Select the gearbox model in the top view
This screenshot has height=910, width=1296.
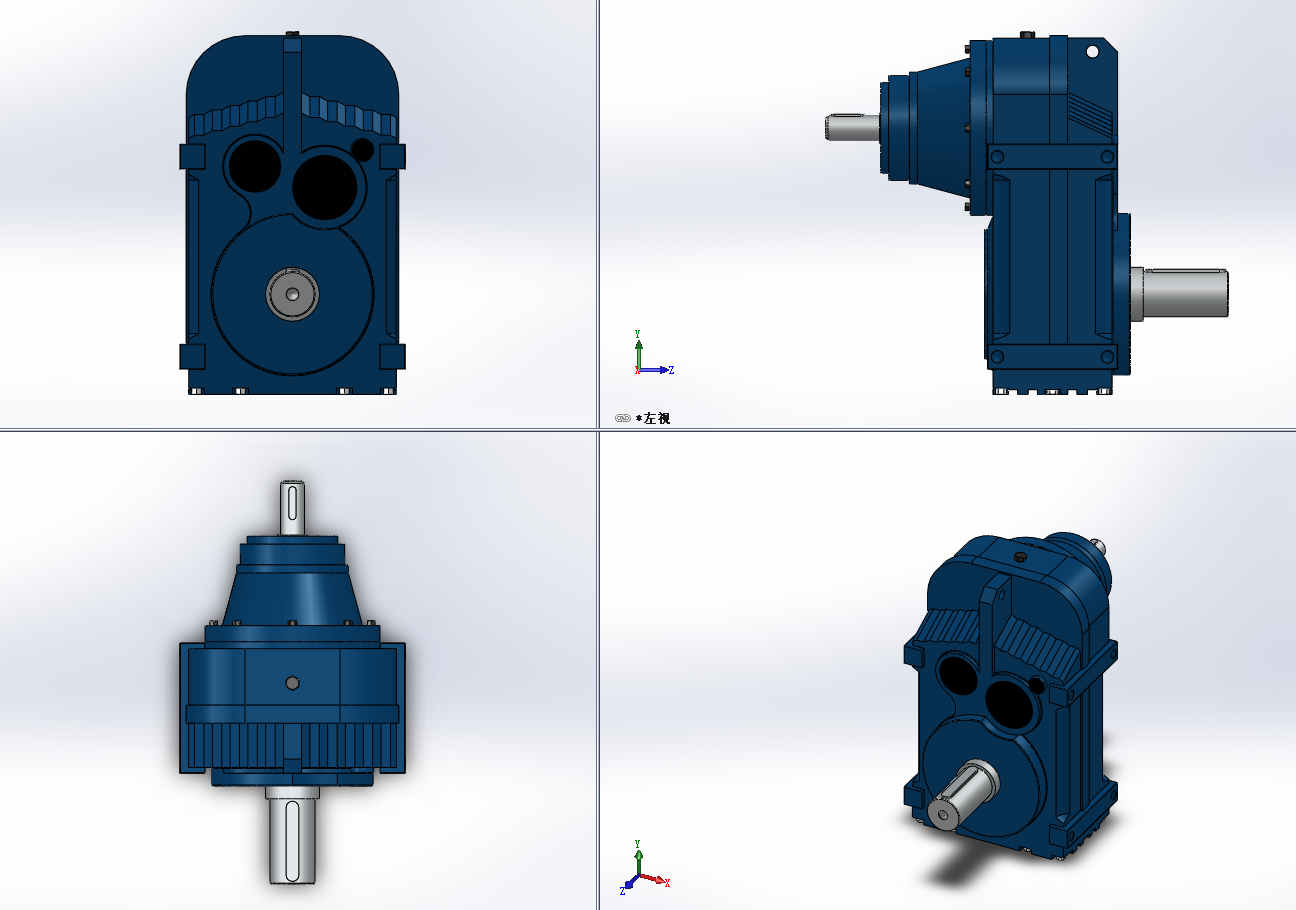292,683
